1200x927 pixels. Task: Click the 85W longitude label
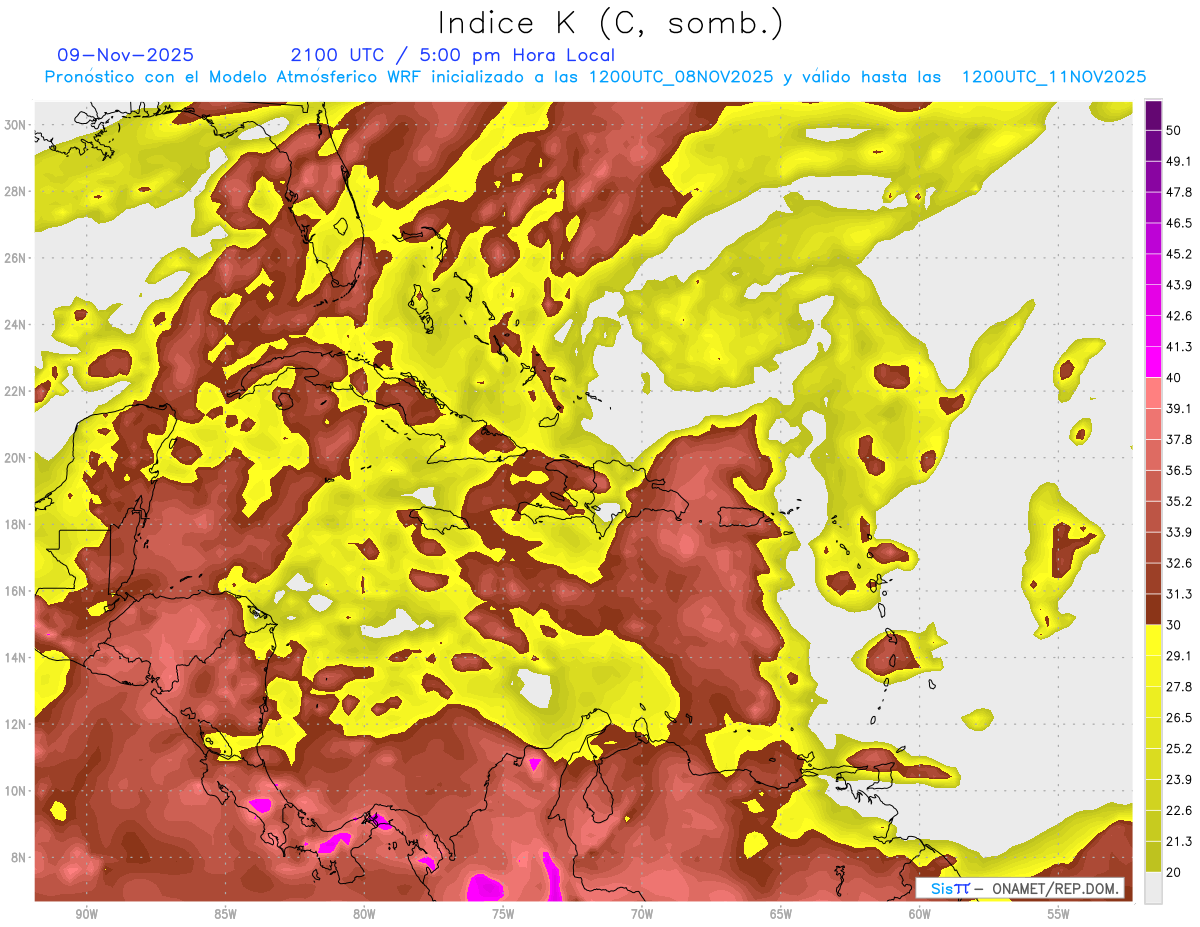point(225,914)
